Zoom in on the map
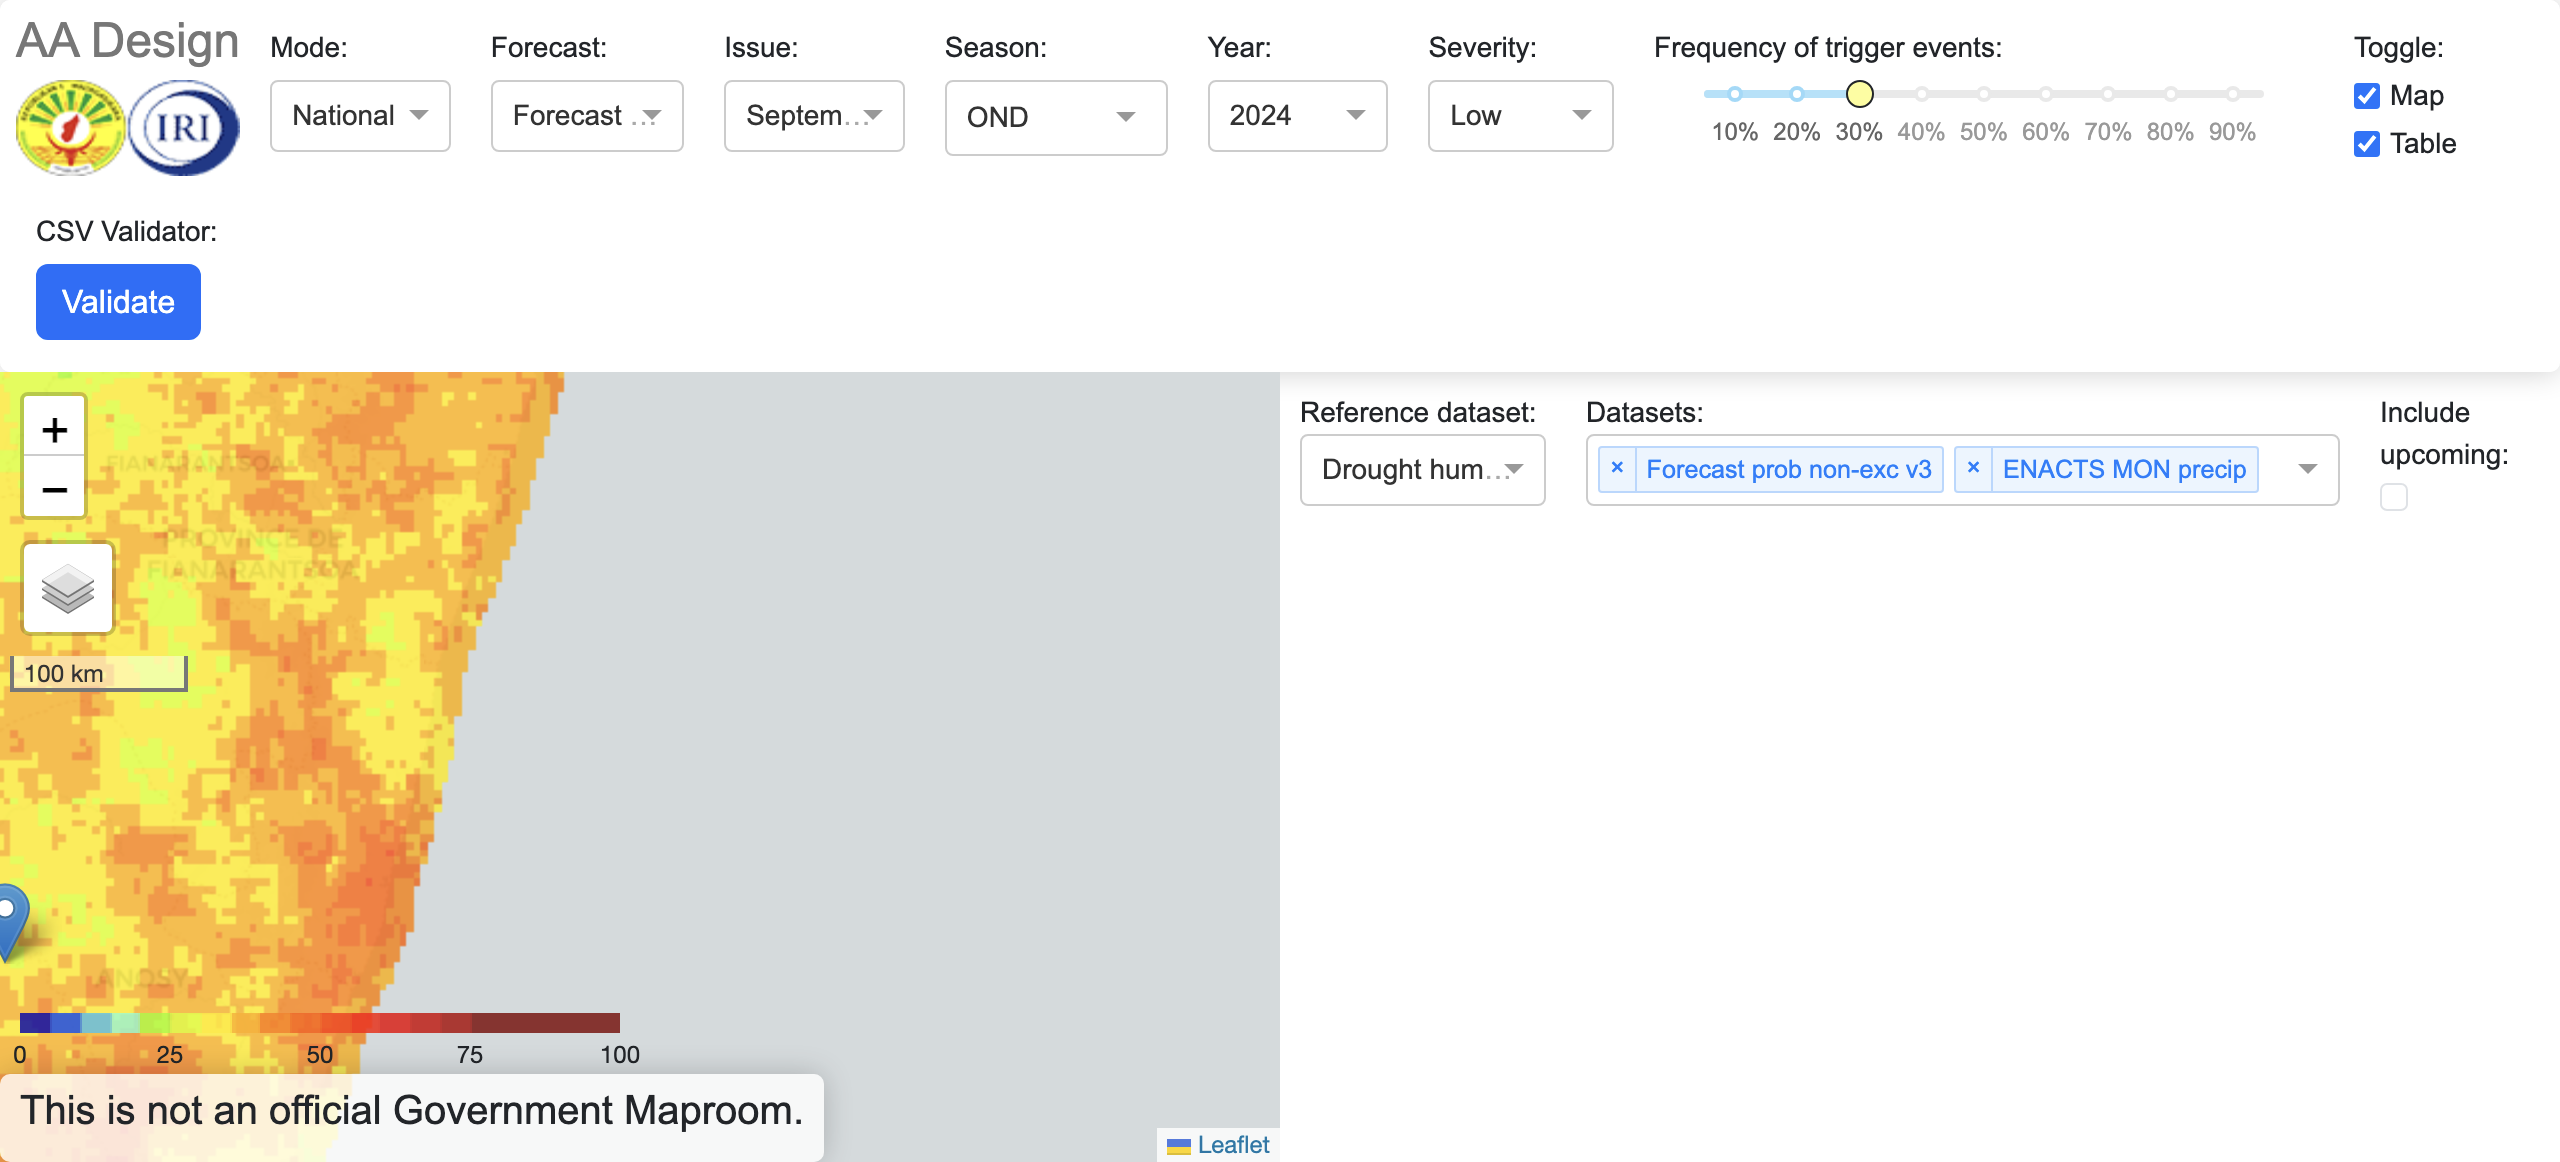The image size is (2560, 1162). (54, 430)
